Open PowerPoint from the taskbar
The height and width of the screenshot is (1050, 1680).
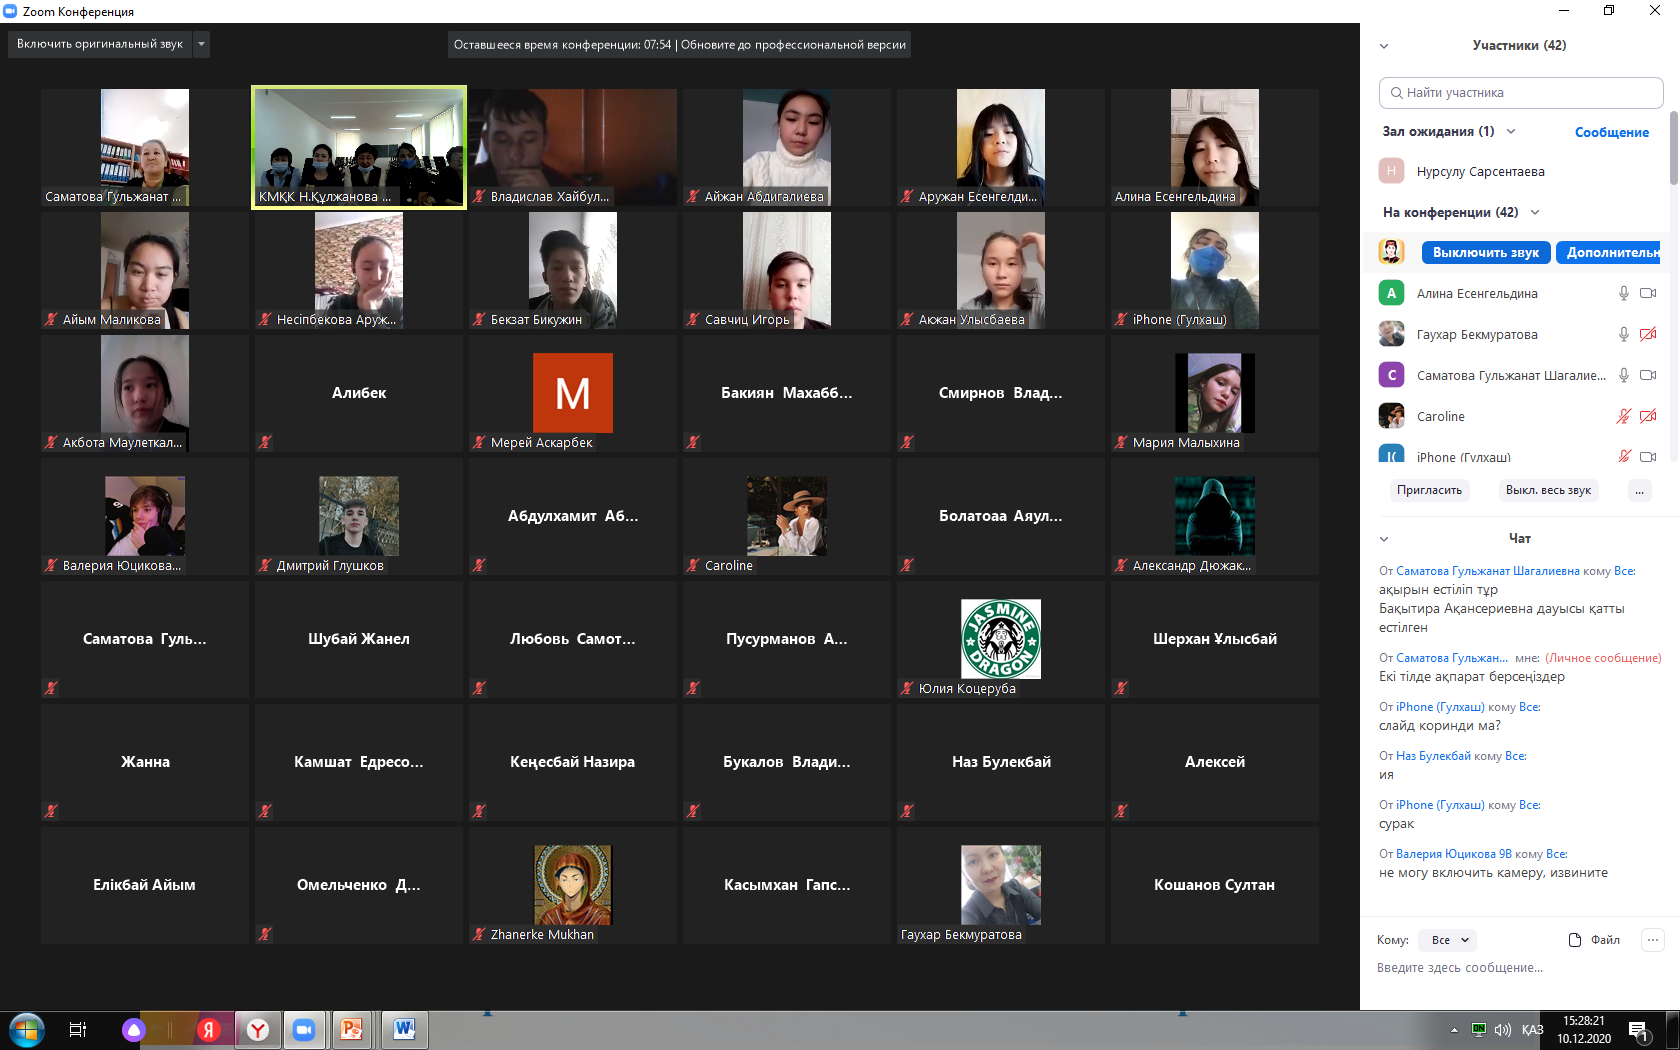coord(351,1029)
